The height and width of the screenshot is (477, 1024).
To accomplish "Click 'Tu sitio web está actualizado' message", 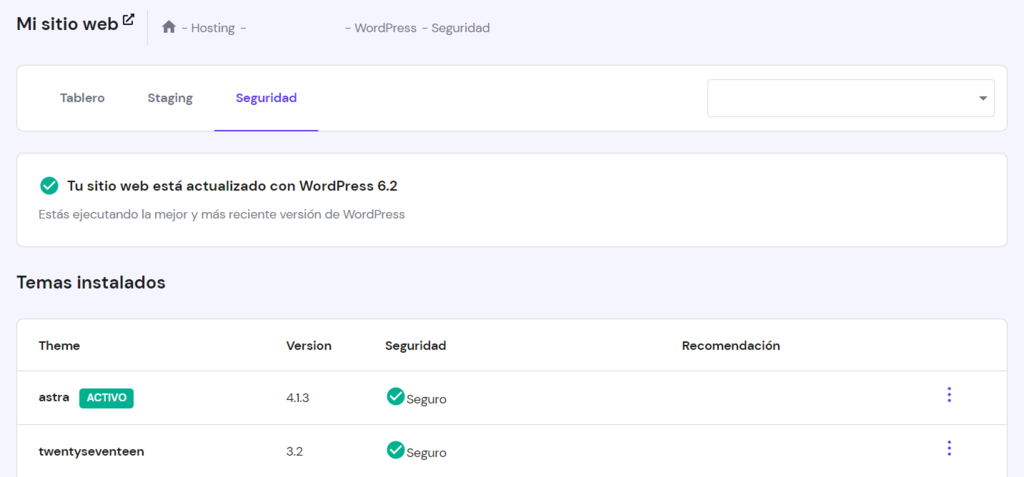I will point(232,186).
